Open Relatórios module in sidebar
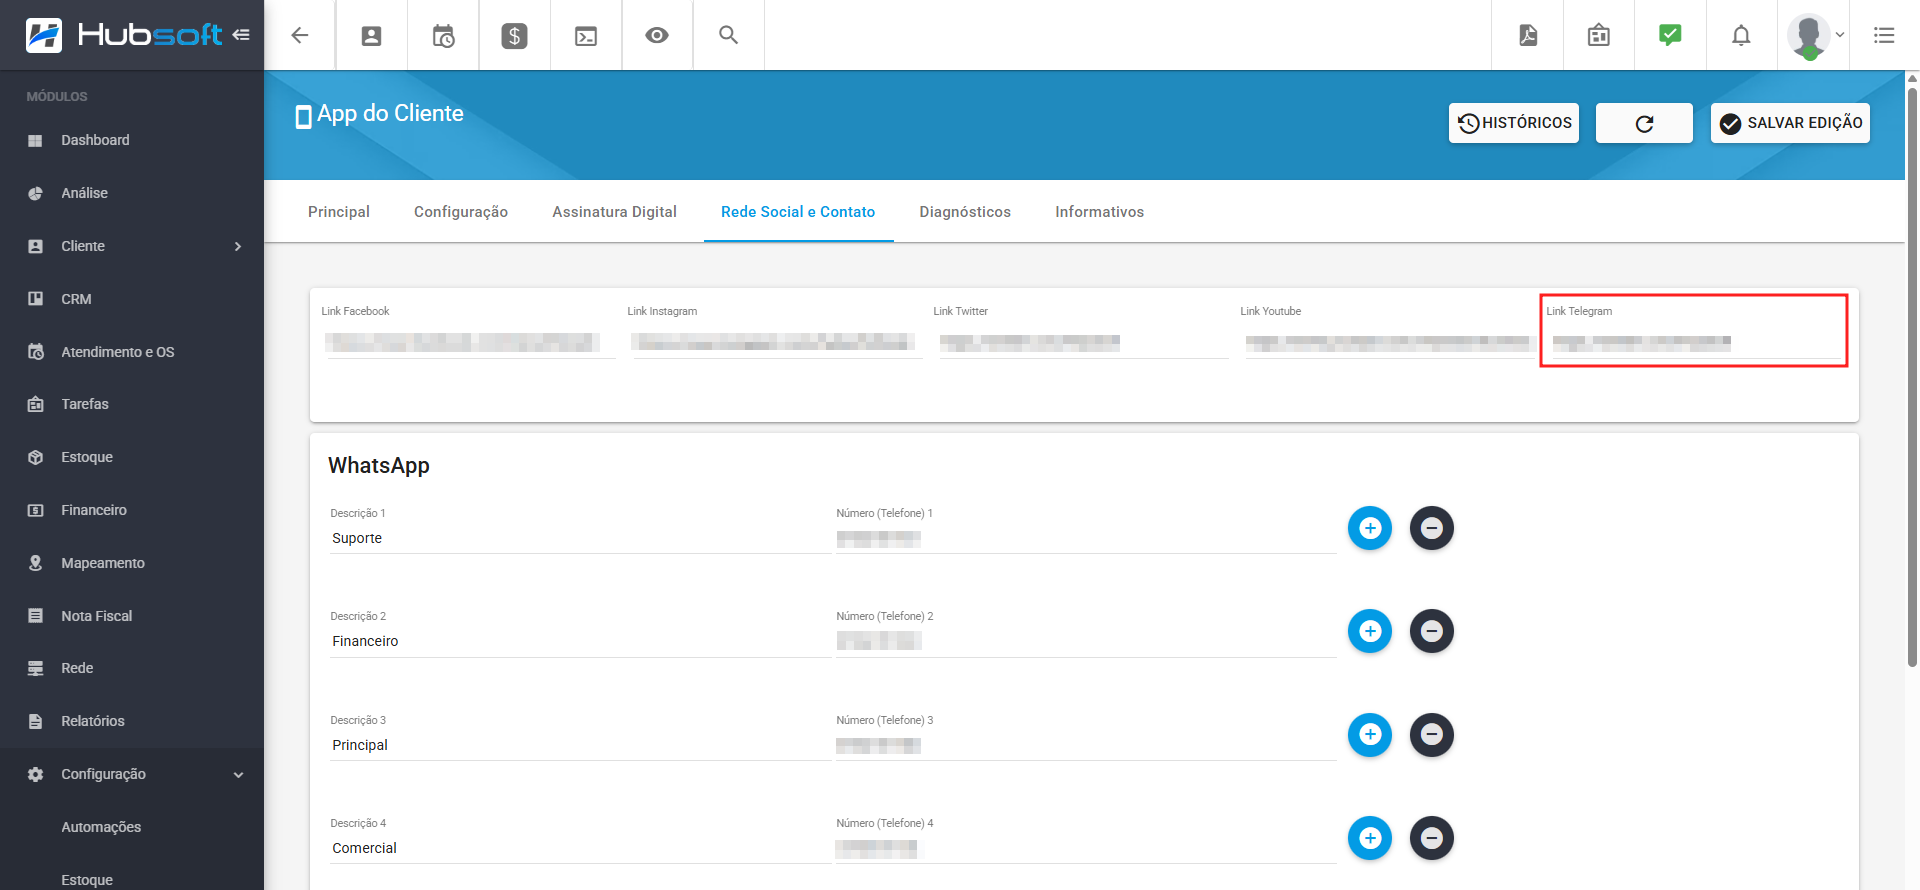This screenshot has width=1920, height=890. point(132,721)
